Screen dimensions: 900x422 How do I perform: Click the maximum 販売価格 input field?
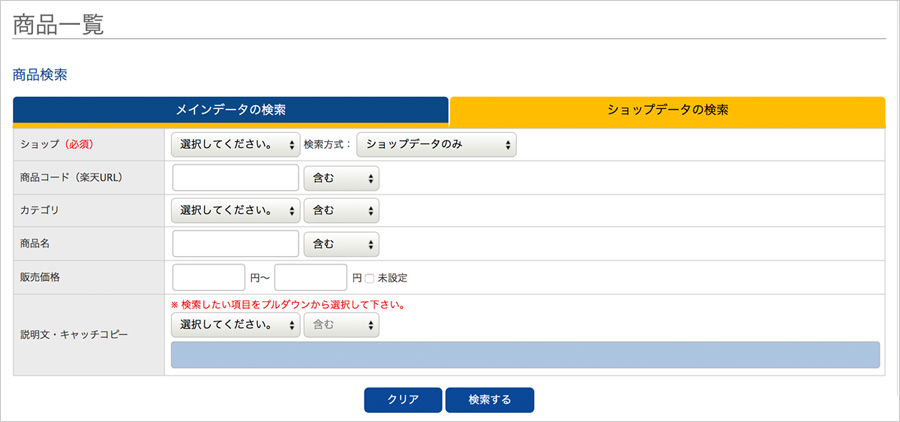coord(311,278)
